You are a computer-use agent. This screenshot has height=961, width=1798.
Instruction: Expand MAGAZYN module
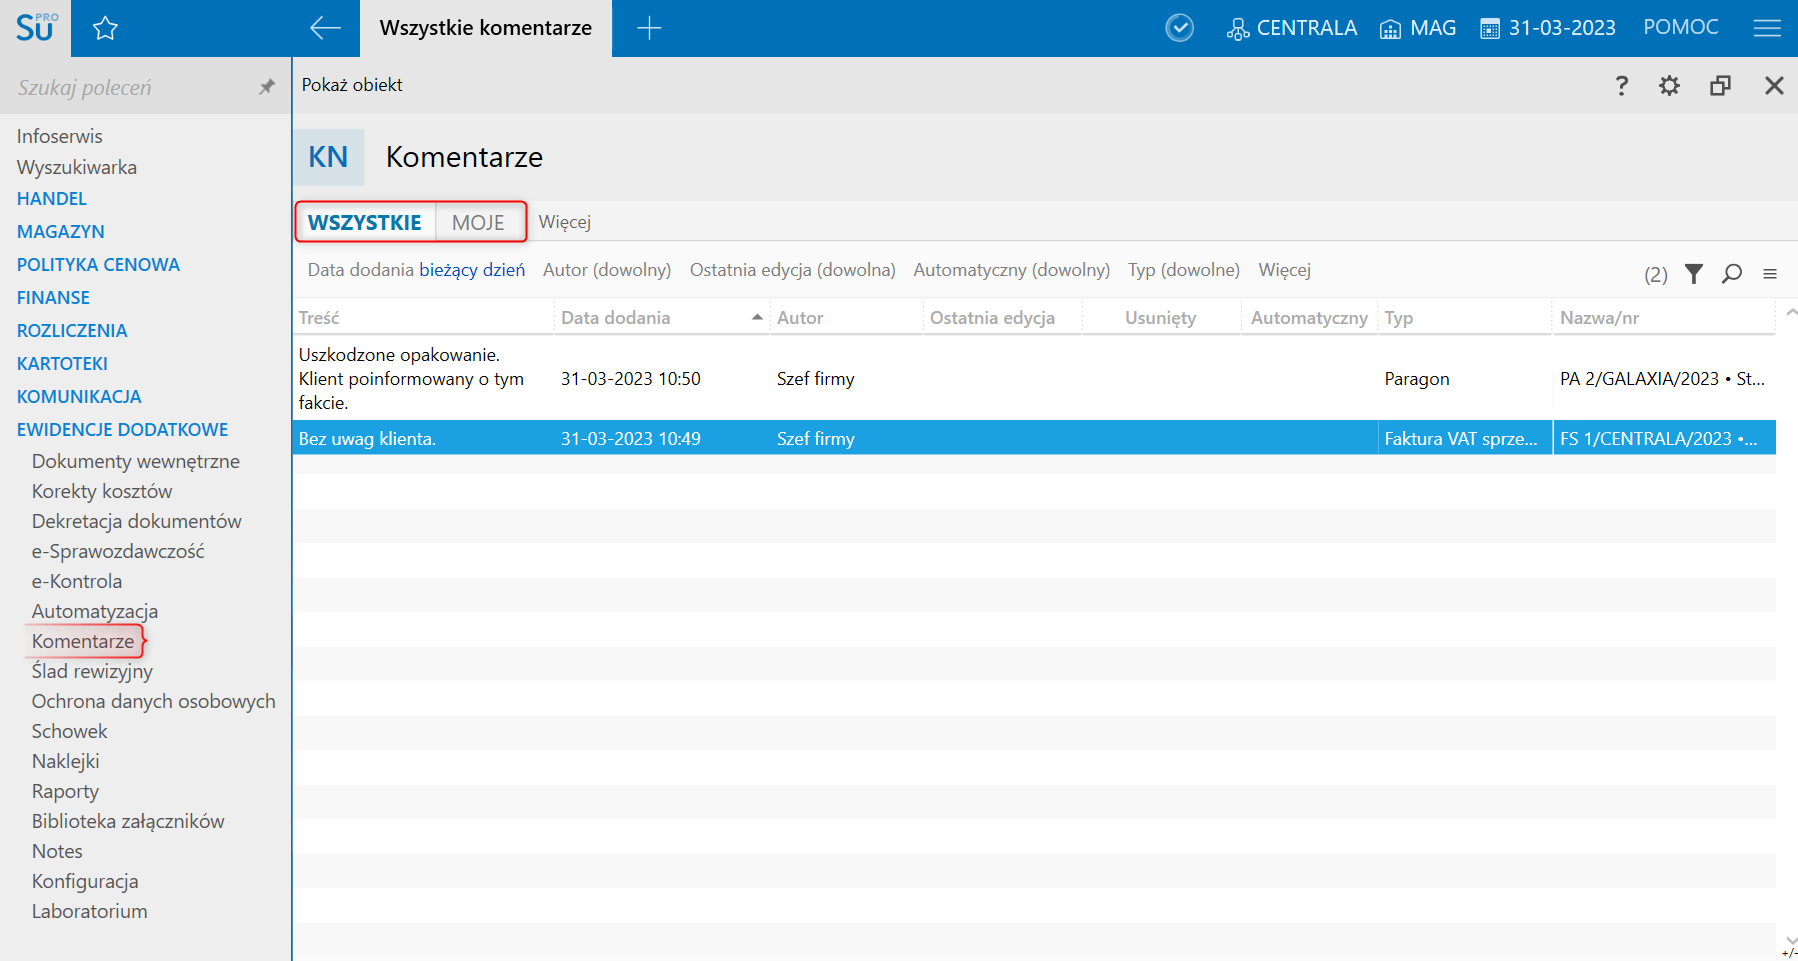point(60,232)
